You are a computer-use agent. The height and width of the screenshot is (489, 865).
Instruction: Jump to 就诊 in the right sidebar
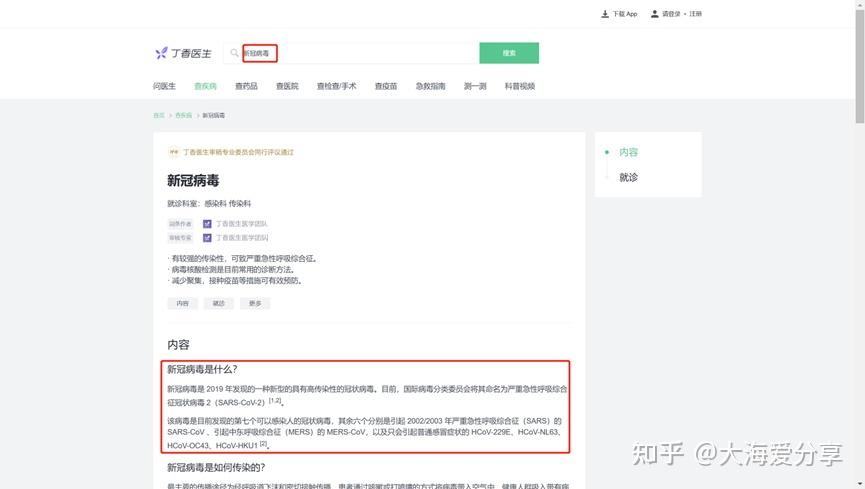628,177
